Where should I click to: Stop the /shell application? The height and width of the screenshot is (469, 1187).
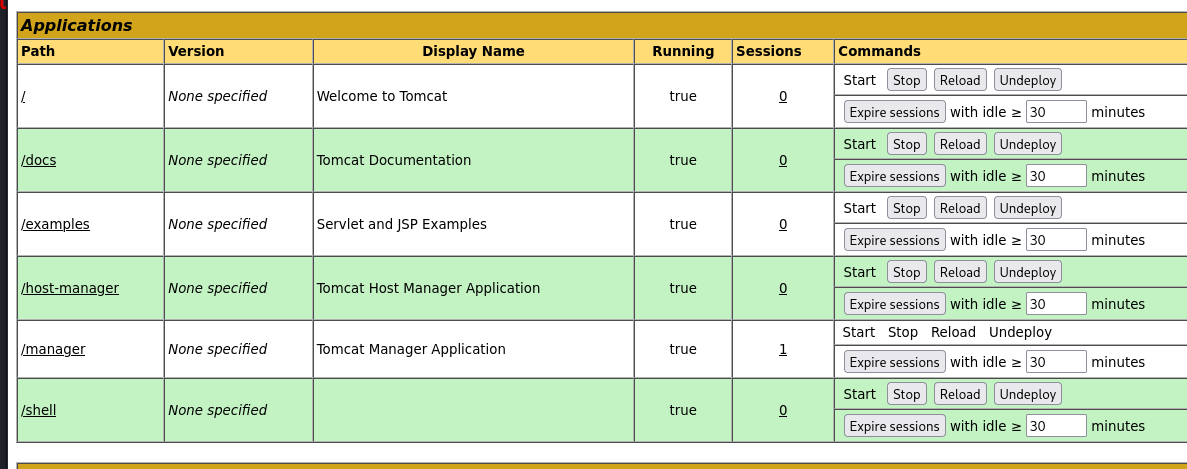tap(906, 394)
